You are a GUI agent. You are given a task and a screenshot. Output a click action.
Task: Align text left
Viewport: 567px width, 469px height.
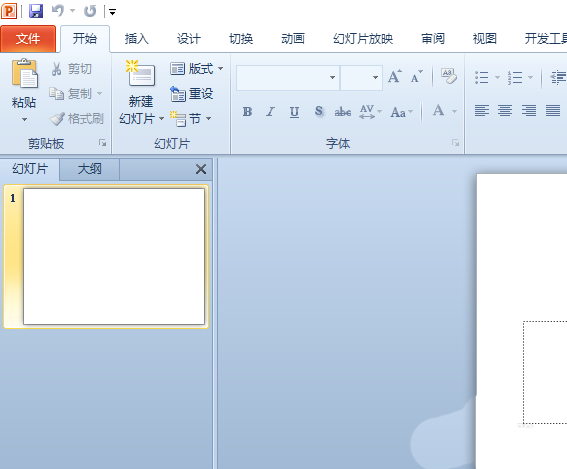482,110
